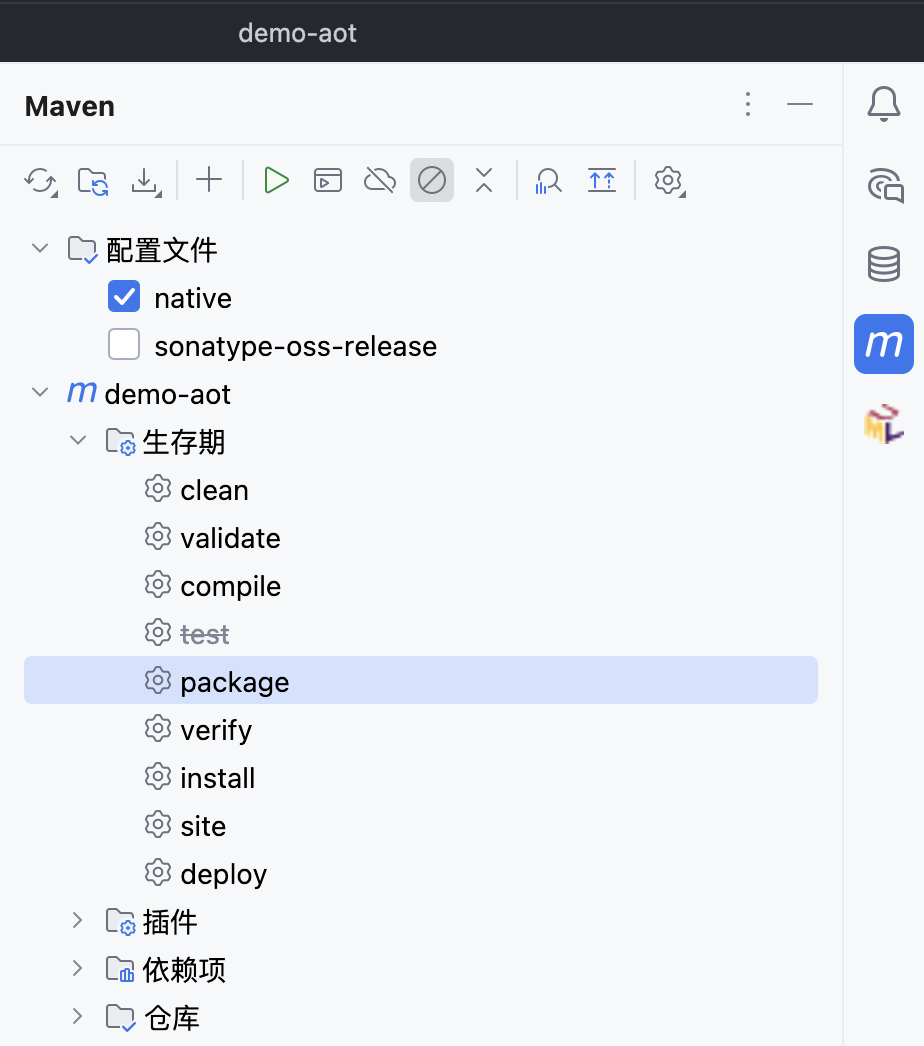Open Maven settings via the gear icon
The image size is (924, 1046).
(x=668, y=180)
